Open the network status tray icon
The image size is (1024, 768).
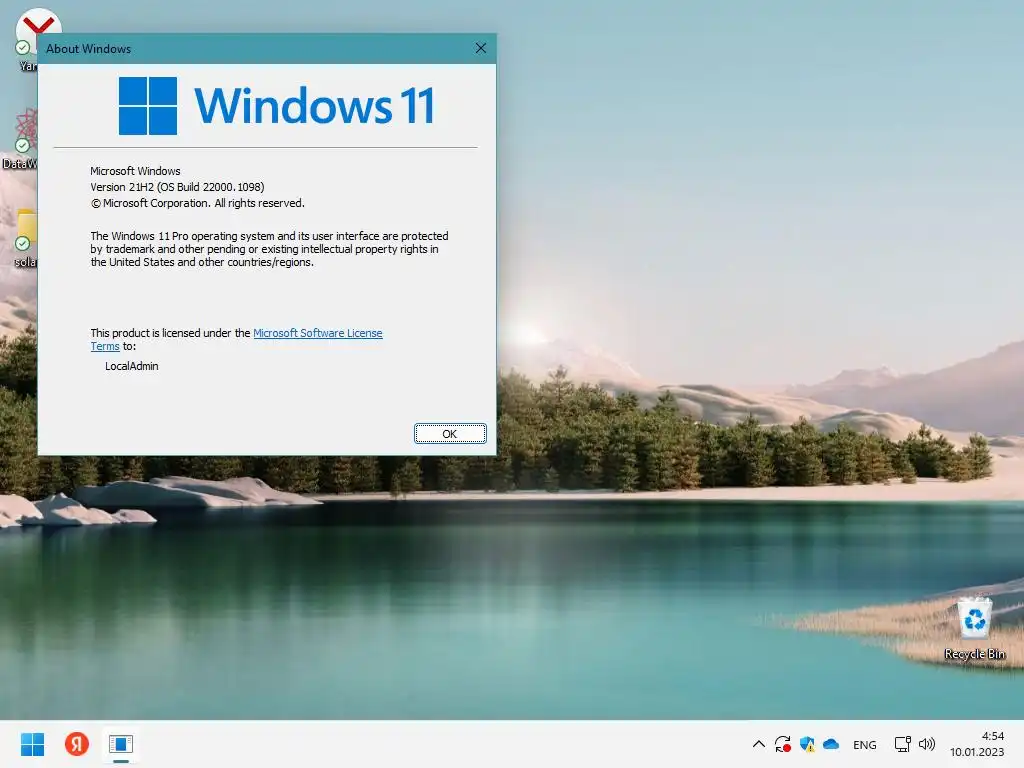tap(903, 744)
